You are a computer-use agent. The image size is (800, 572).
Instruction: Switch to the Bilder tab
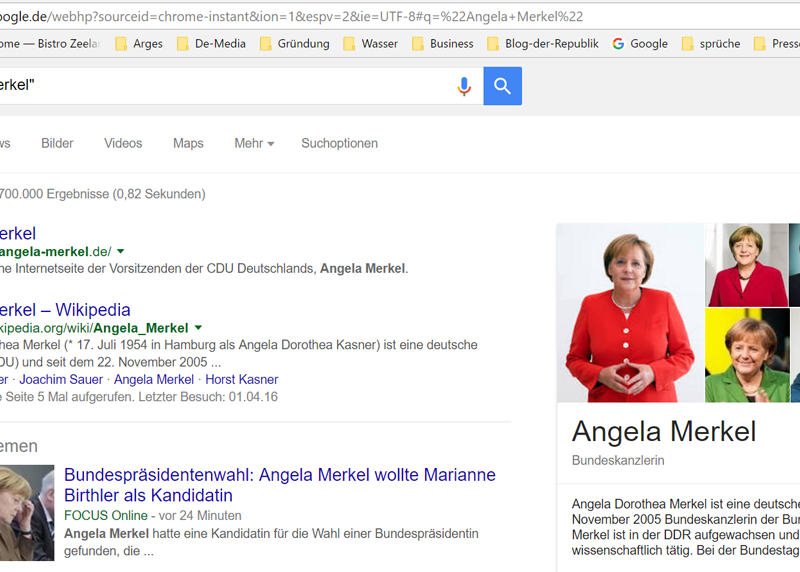pyautogui.click(x=57, y=144)
